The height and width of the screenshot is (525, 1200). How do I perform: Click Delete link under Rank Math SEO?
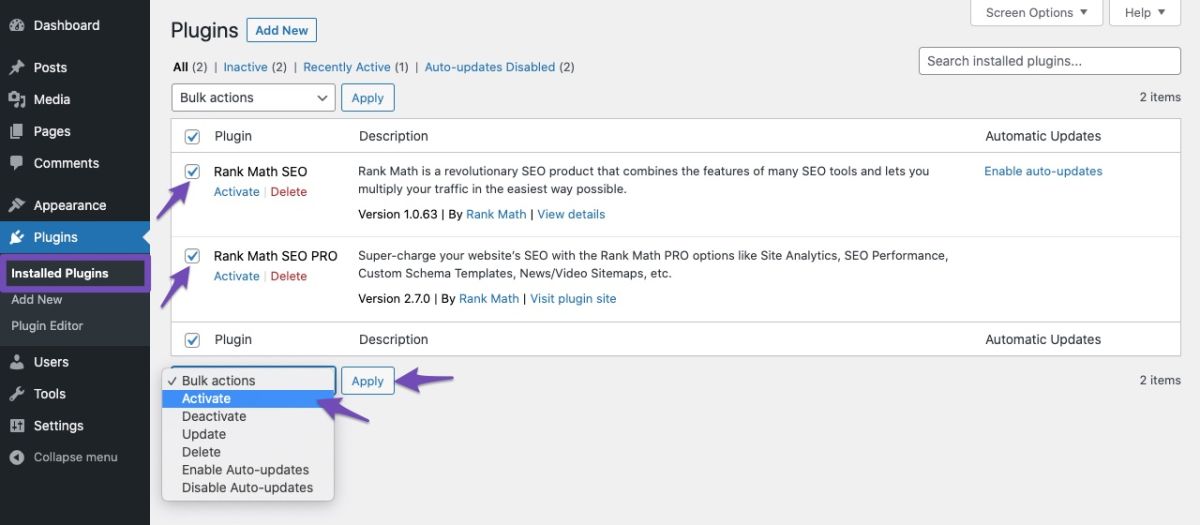(289, 192)
